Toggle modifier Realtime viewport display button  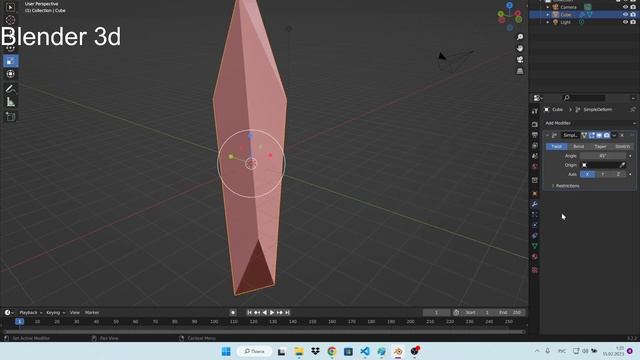pos(599,135)
